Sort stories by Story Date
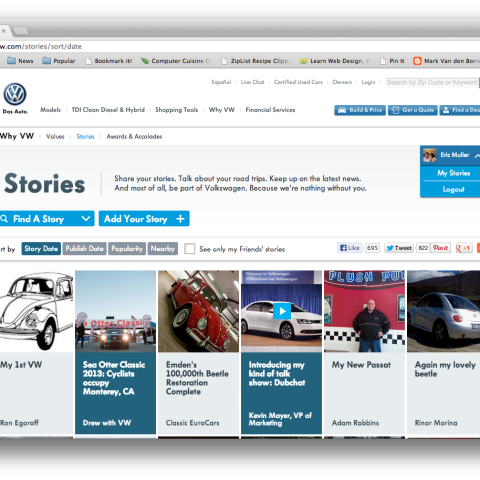480x480 pixels. pyautogui.click(x=41, y=249)
